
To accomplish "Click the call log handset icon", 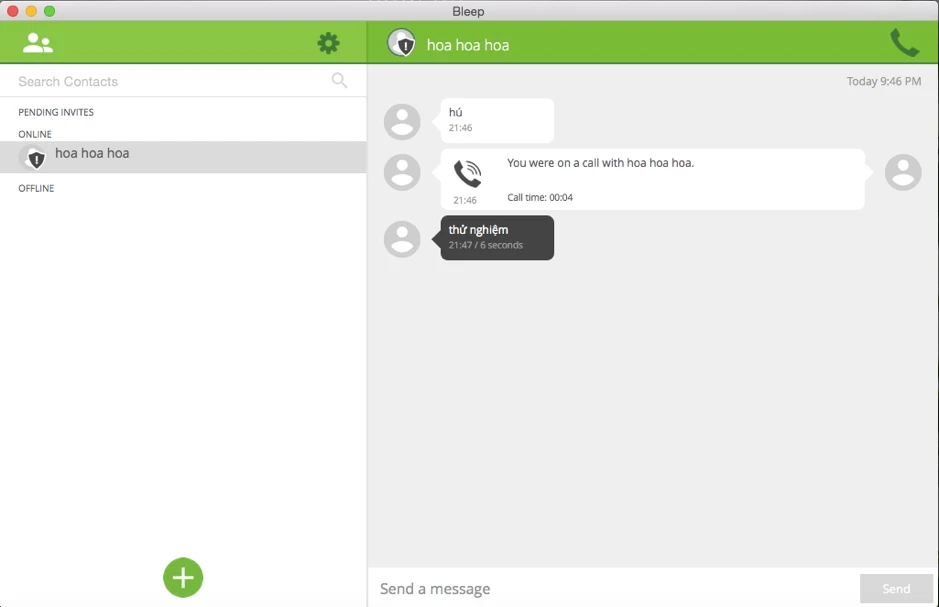I will pyautogui.click(x=467, y=174).
